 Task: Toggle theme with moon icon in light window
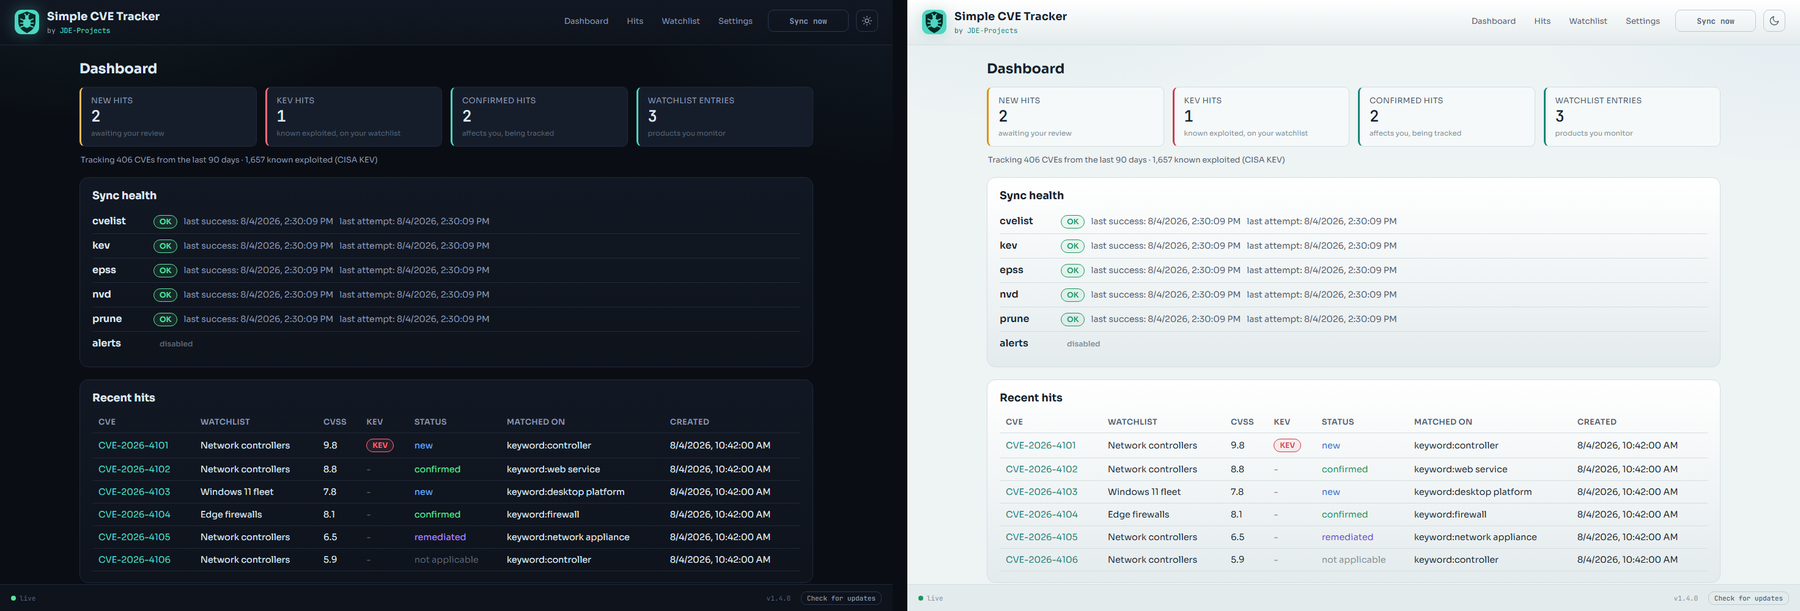1774,21
